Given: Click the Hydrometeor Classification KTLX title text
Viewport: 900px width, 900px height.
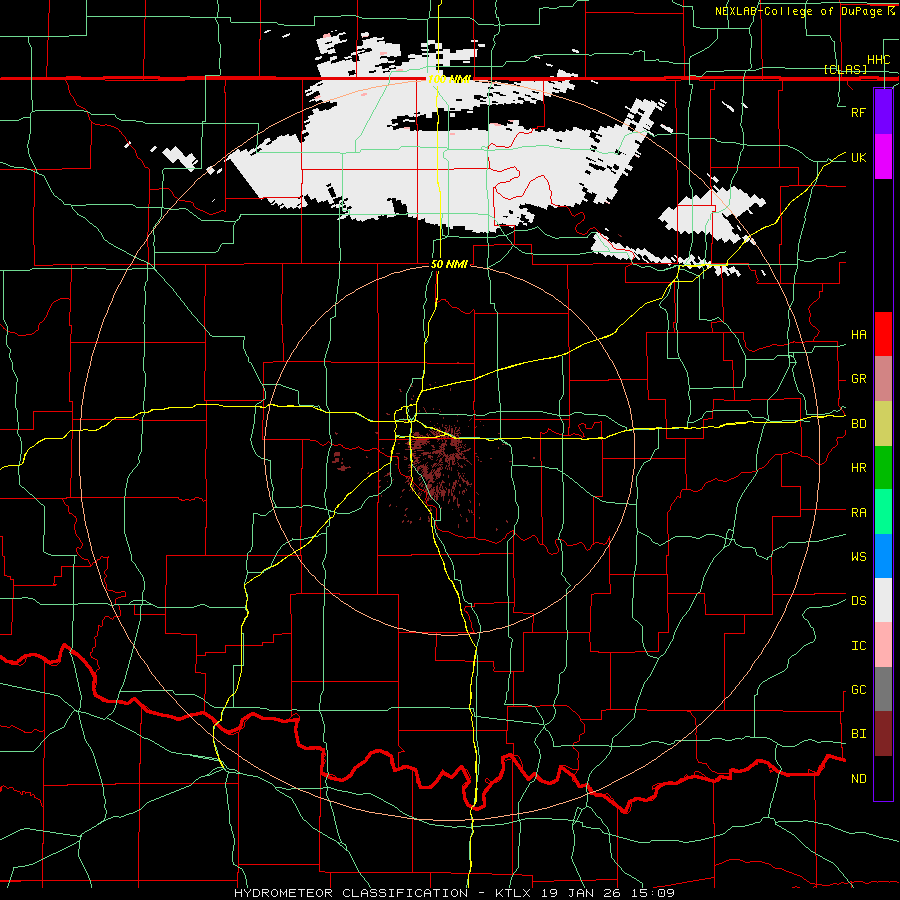Looking at the screenshot, I should click(x=454, y=893).
